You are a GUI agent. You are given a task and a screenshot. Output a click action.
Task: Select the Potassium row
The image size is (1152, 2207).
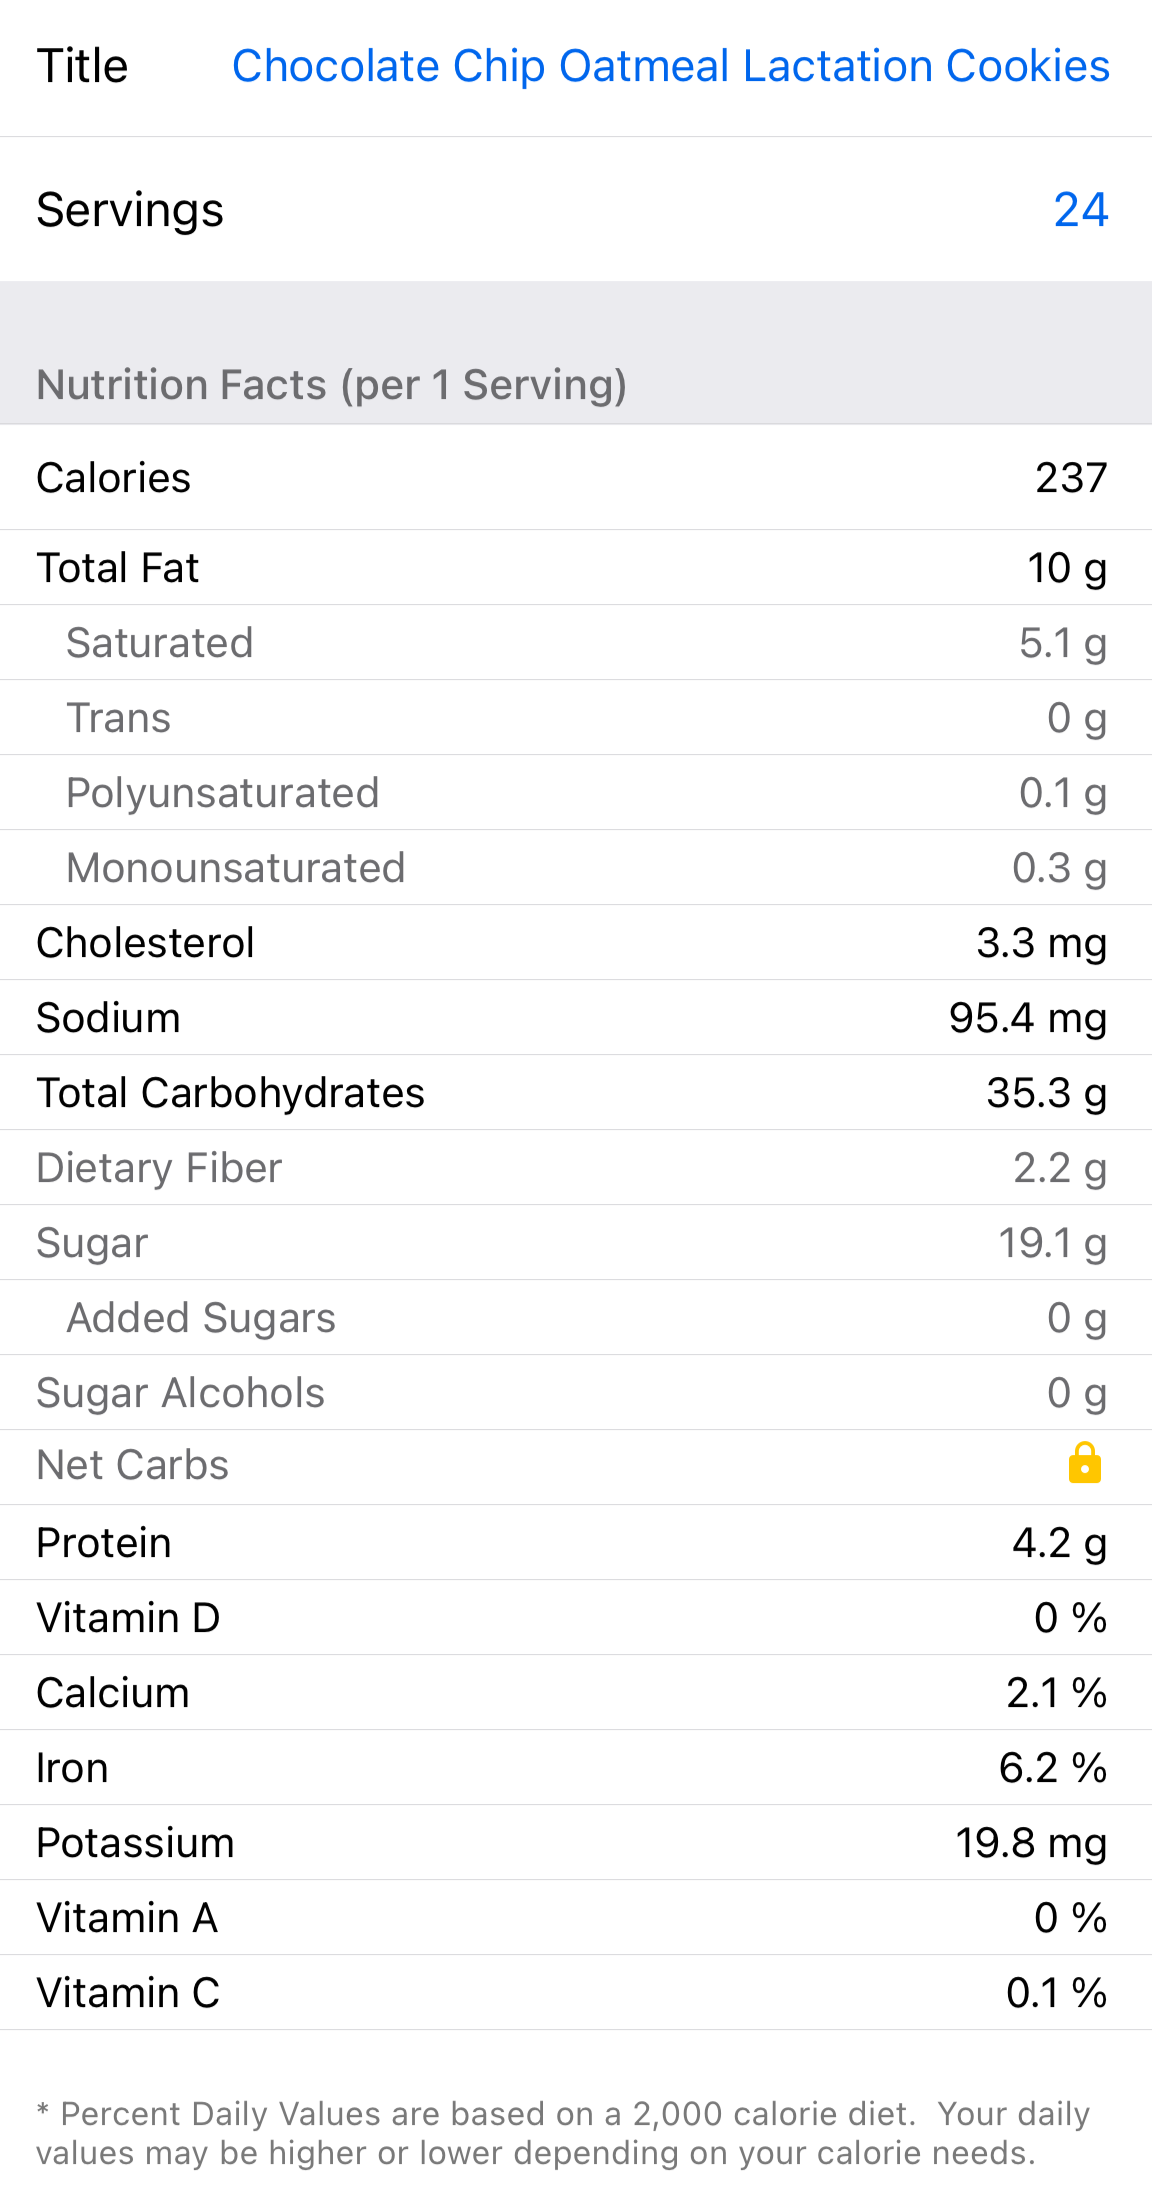pos(576,1843)
